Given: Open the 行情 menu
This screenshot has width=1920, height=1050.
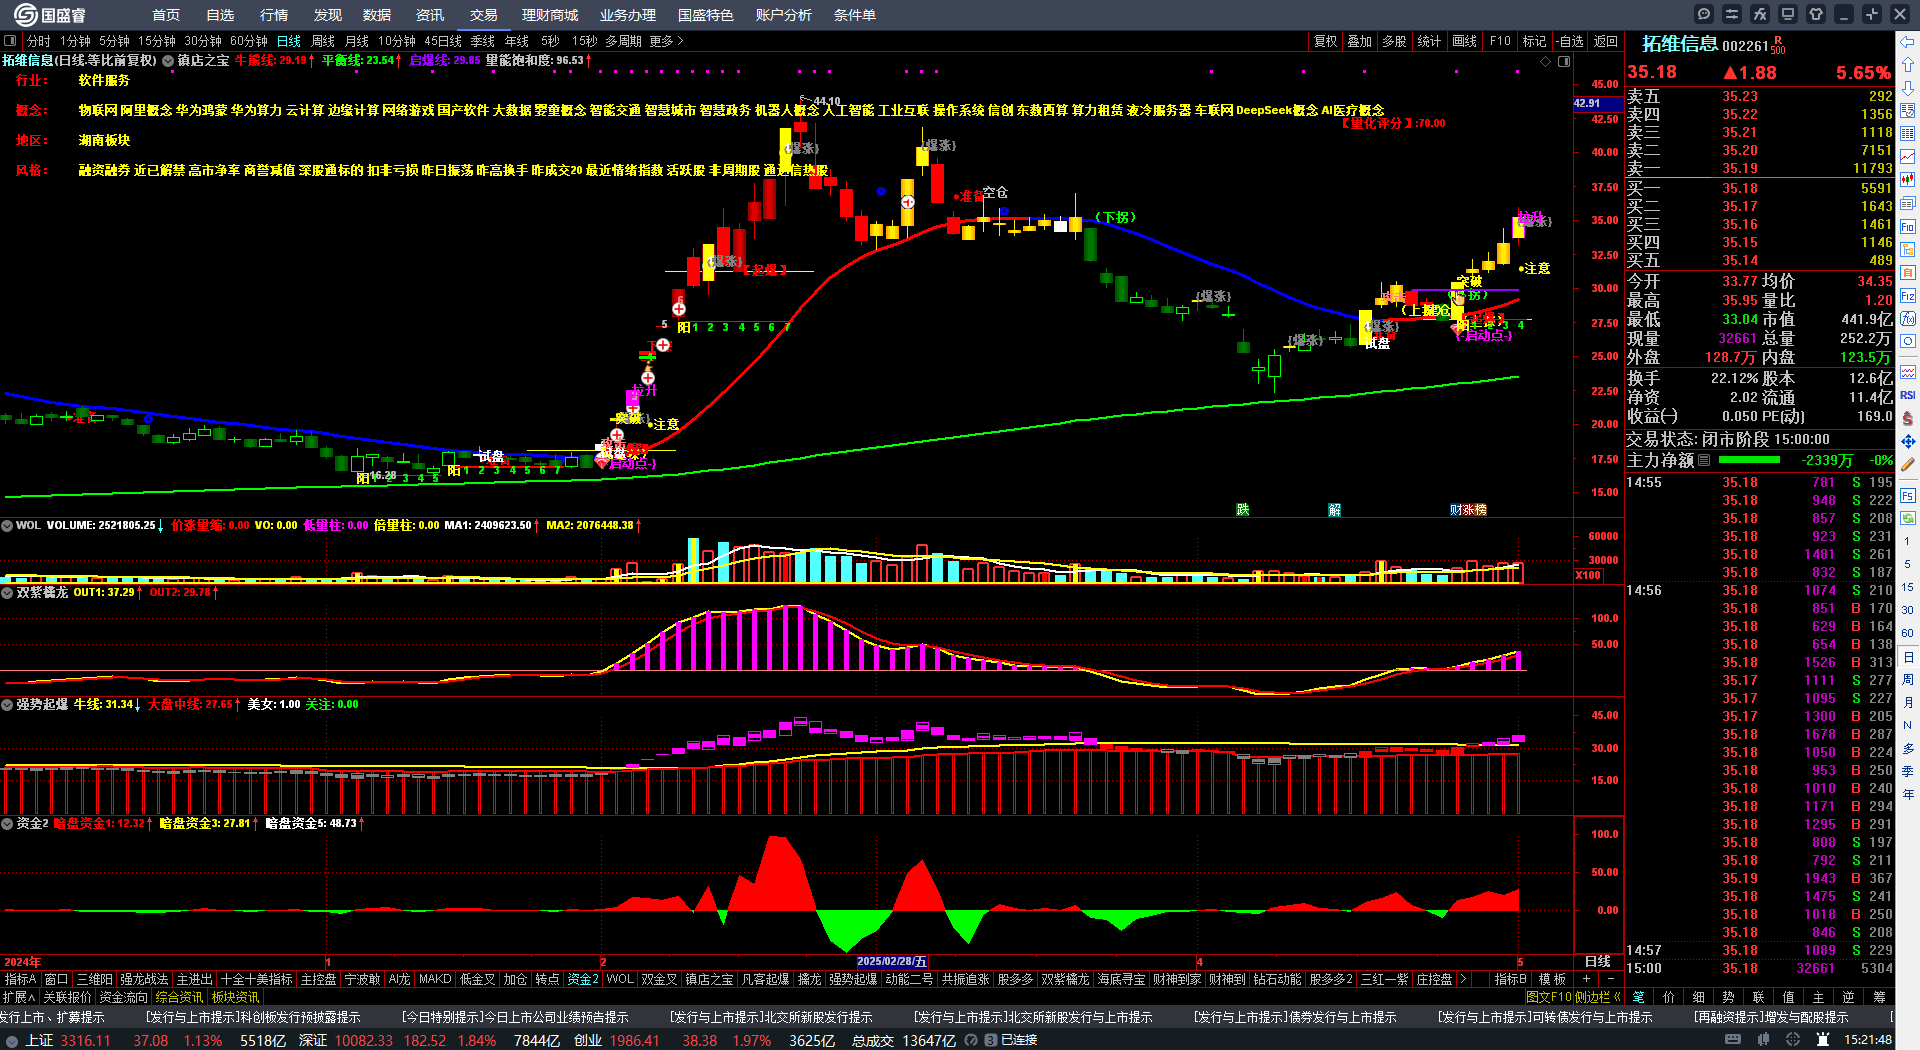Looking at the screenshot, I should [x=274, y=15].
